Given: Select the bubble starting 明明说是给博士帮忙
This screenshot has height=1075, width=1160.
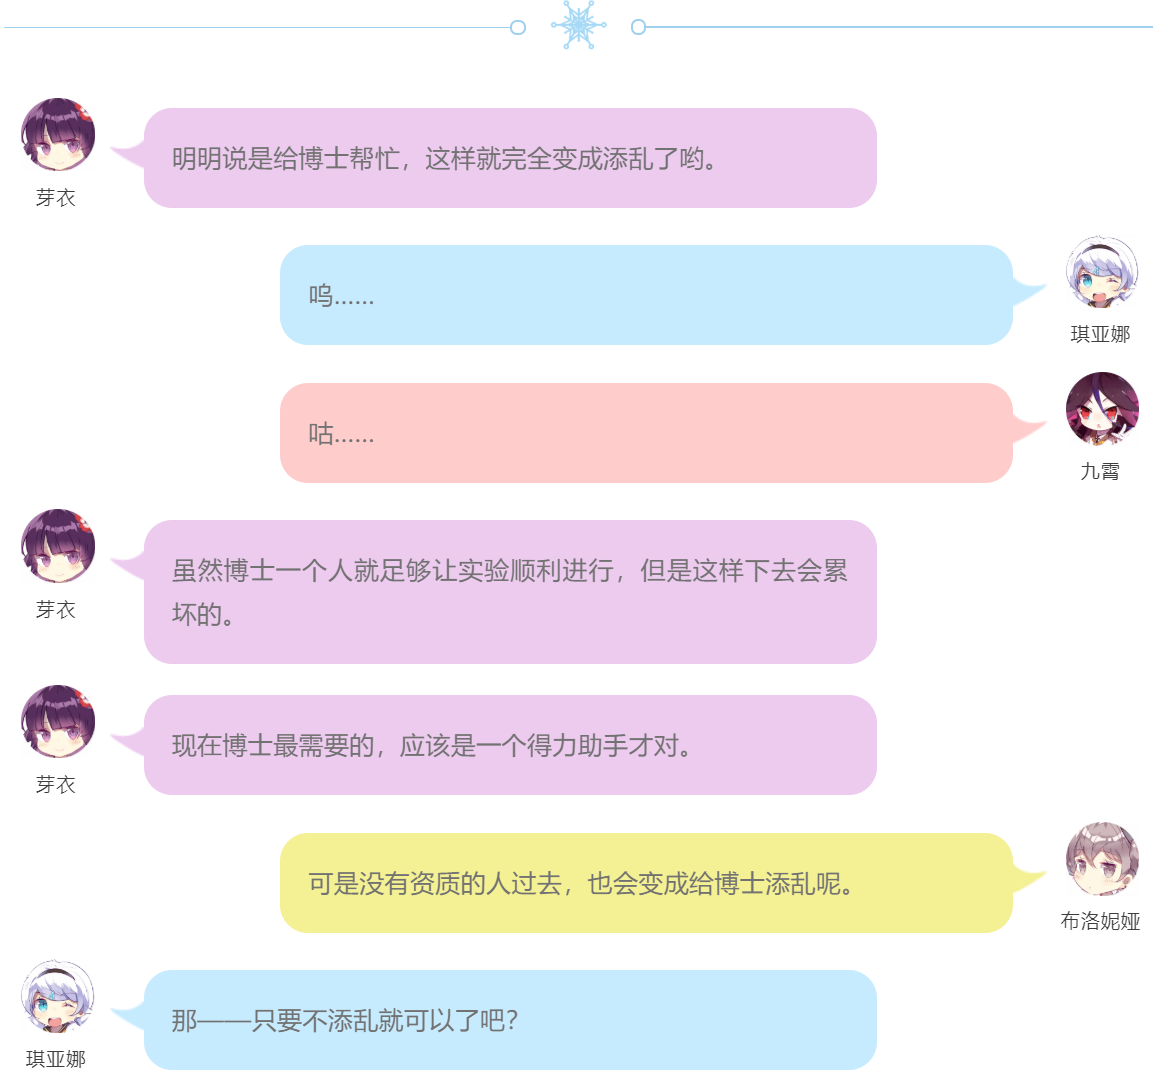Looking at the screenshot, I should (x=510, y=158).
